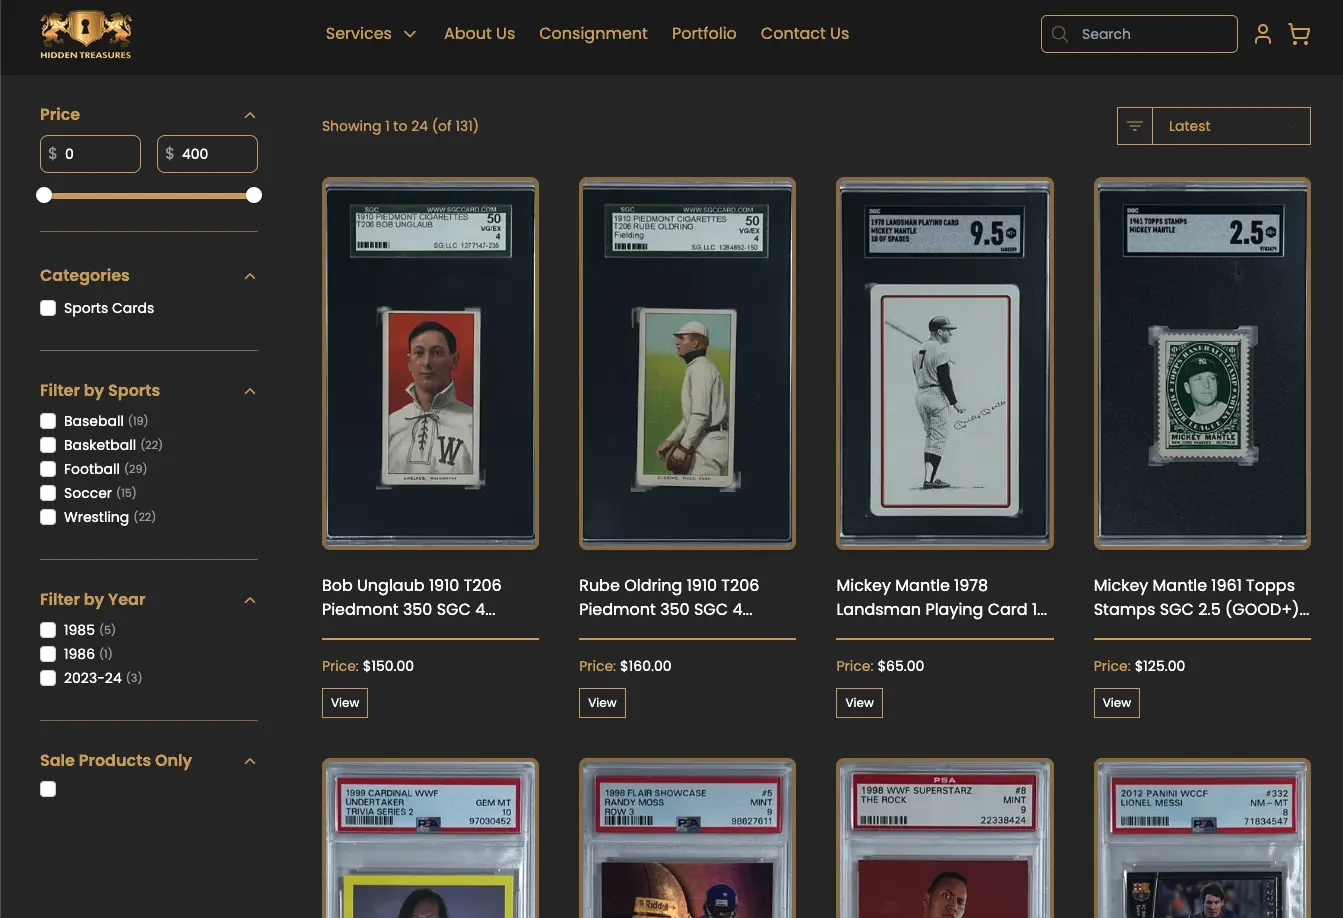This screenshot has height=918, width=1343.
Task: Open Contact Us page
Action: coord(804,34)
